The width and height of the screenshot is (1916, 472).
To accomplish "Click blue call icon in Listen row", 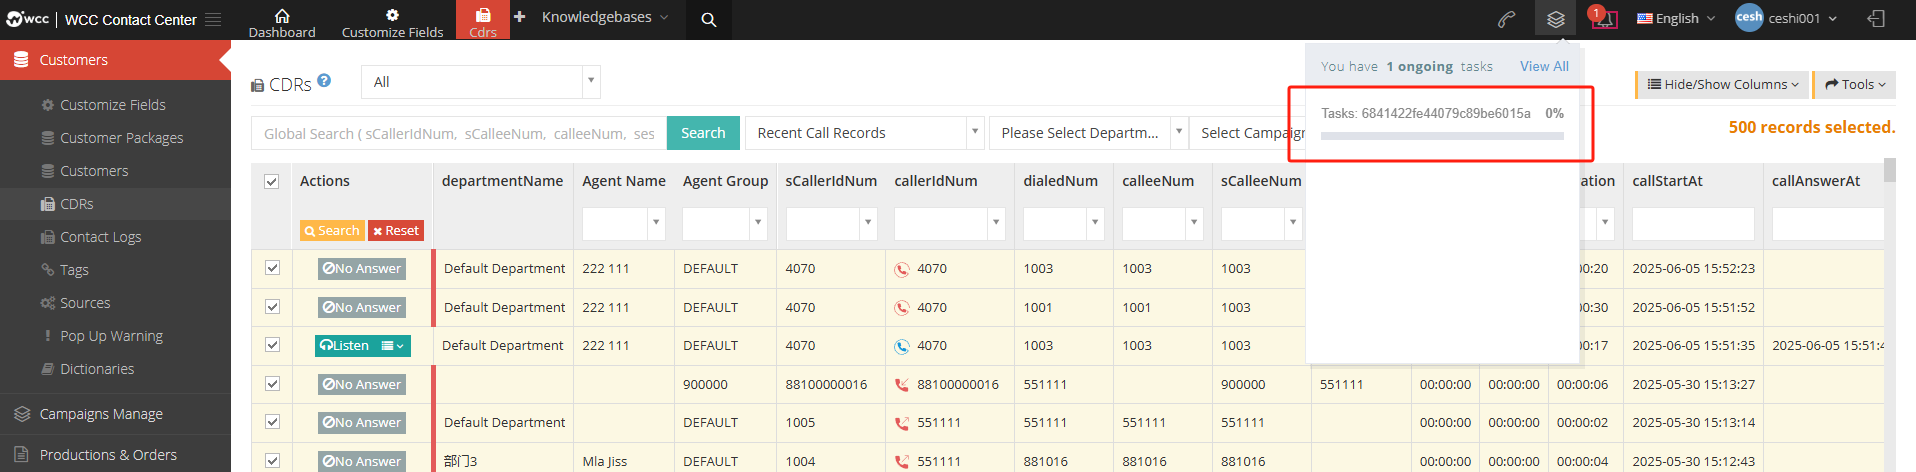I will [902, 346].
